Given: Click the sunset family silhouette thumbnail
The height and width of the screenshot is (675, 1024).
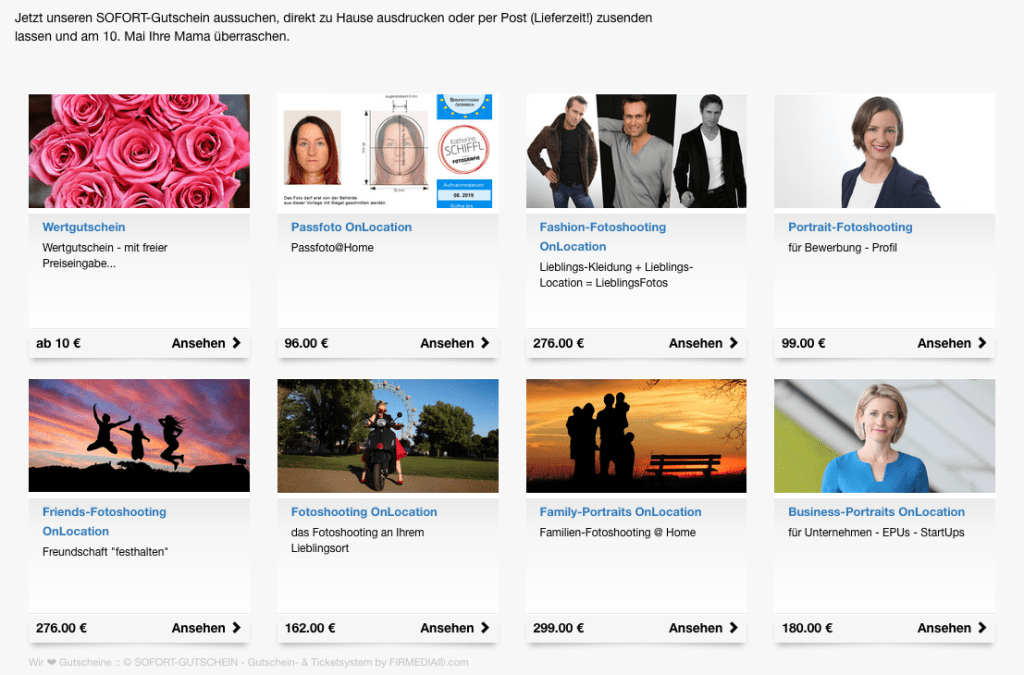Looking at the screenshot, I should pos(636,436).
